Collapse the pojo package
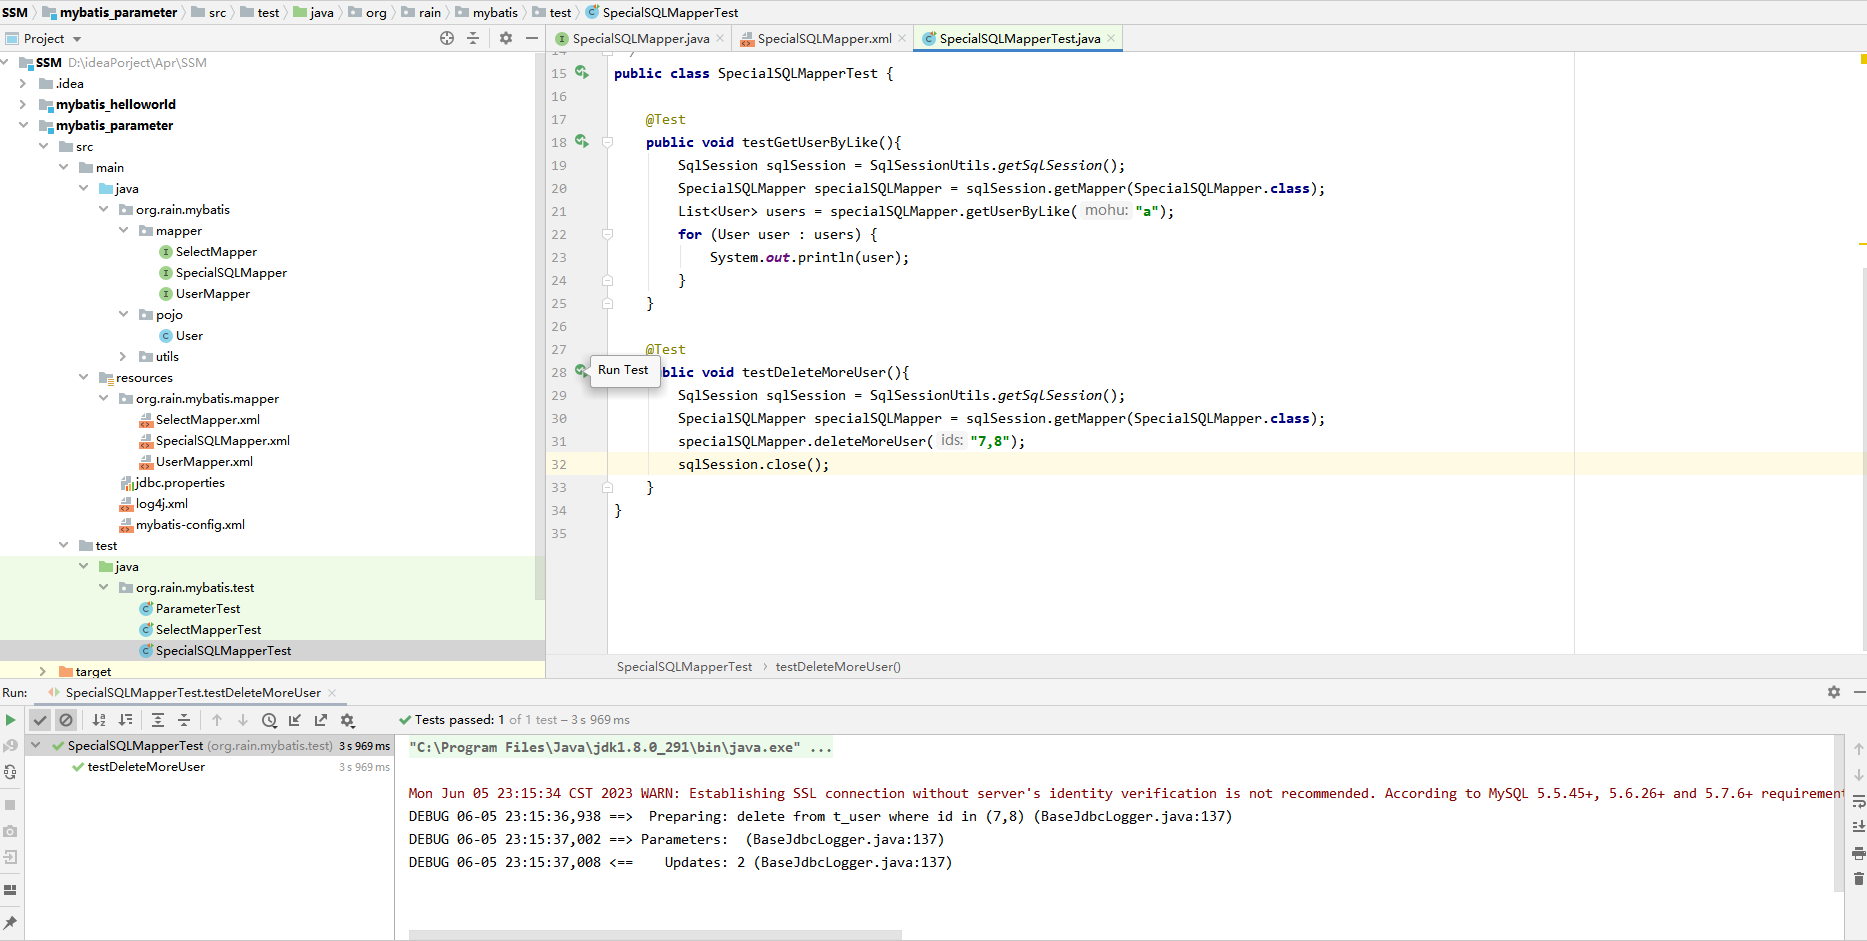Image resolution: width=1867 pixels, height=941 pixels. coord(123,314)
